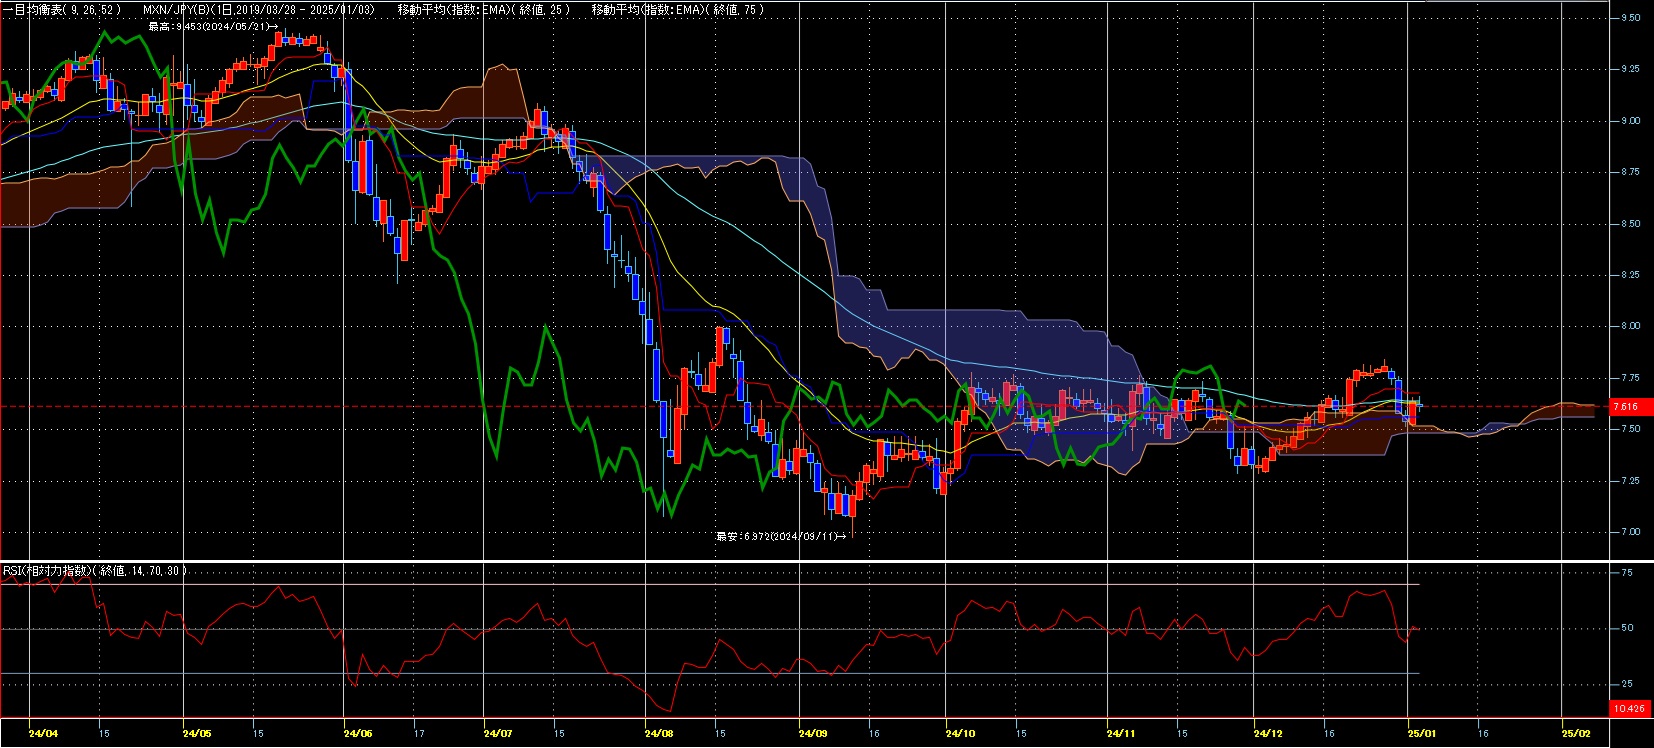1654x748 pixels.
Task: Click the 24/06 date axis label
Action: point(358,733)
